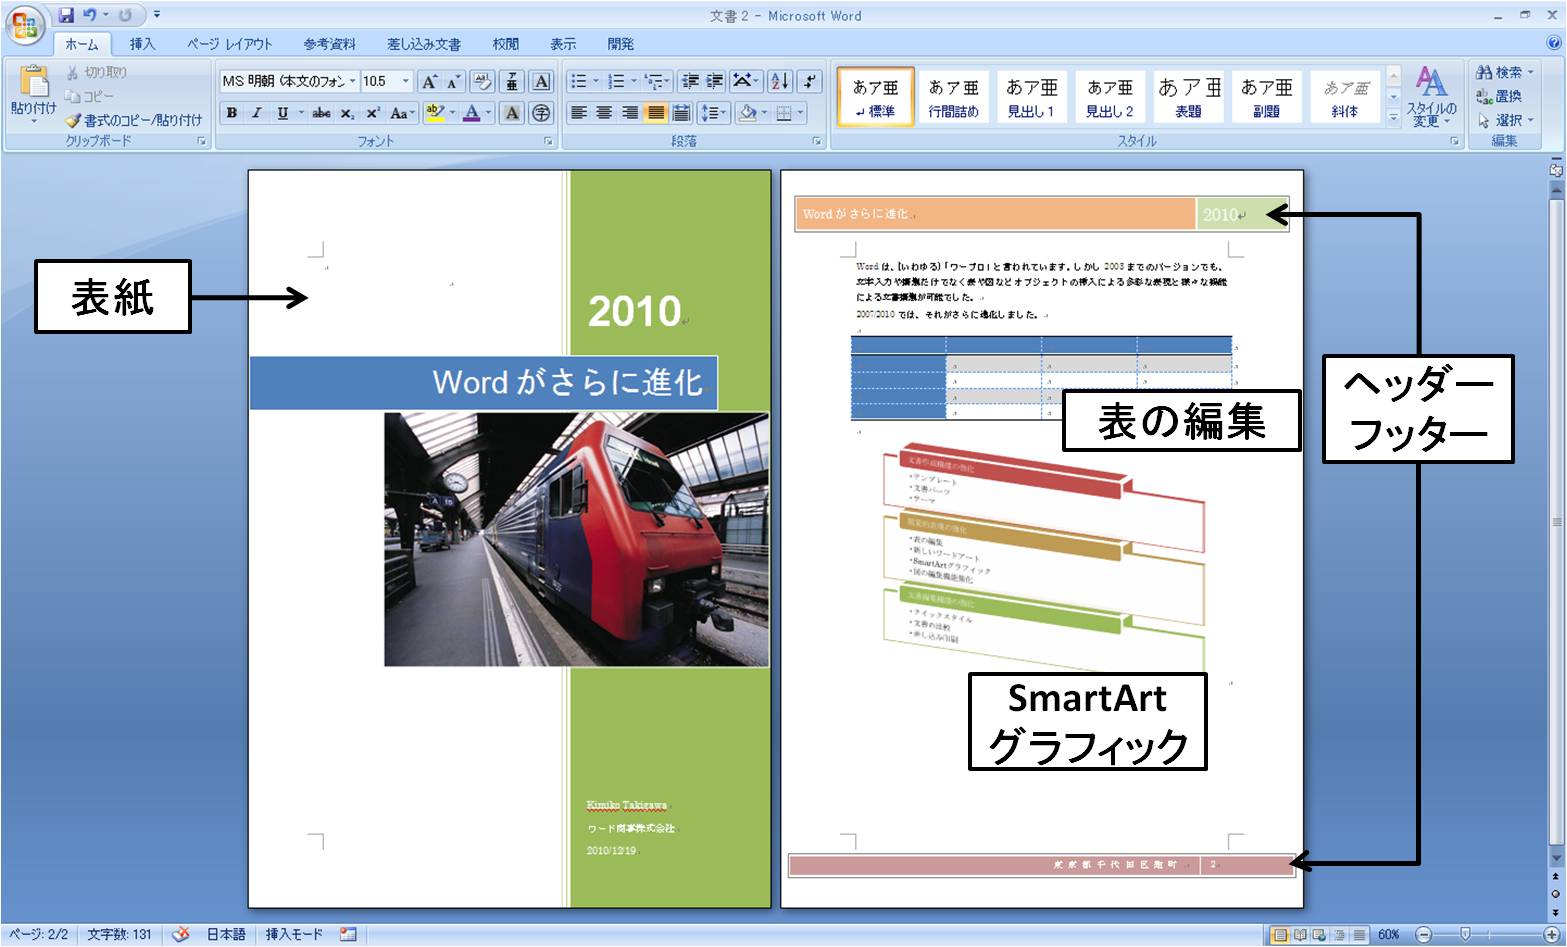Toggle Bold formatting
The height and width of the screenshot is (947, 1567).
pyautogui.click(x=232, y=113)
